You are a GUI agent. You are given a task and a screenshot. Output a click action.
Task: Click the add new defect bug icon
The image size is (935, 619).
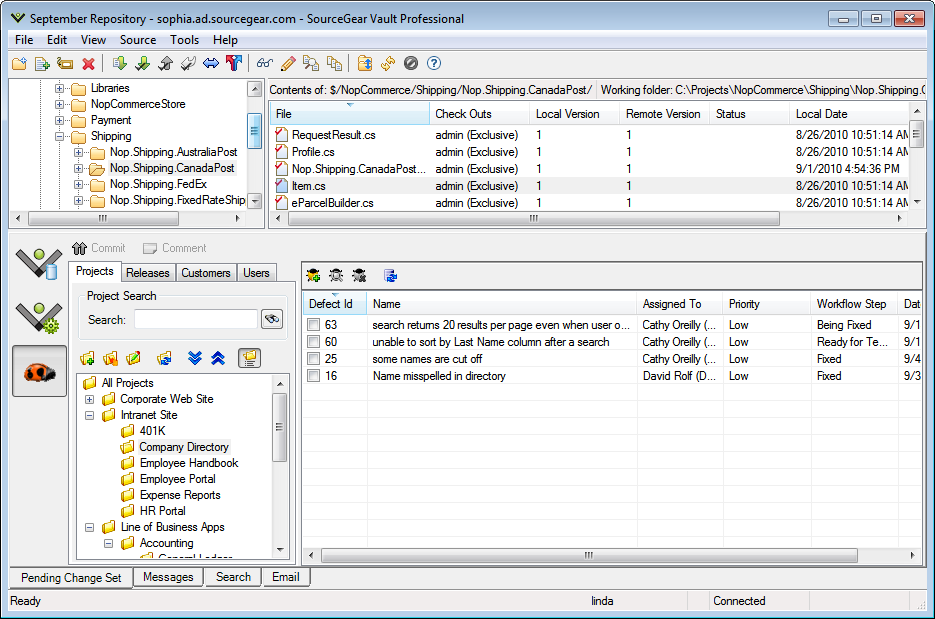tap(313, 276)
